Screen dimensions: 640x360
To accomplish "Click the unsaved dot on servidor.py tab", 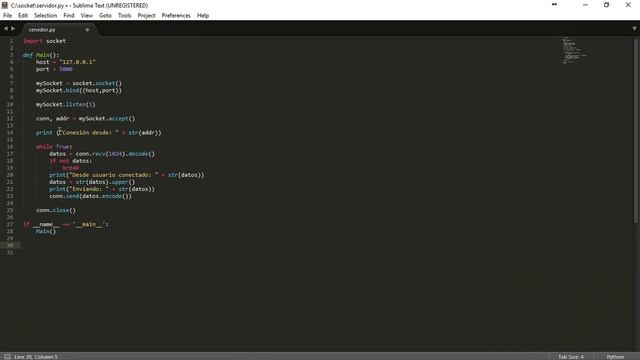I will (x=87, y=30).
